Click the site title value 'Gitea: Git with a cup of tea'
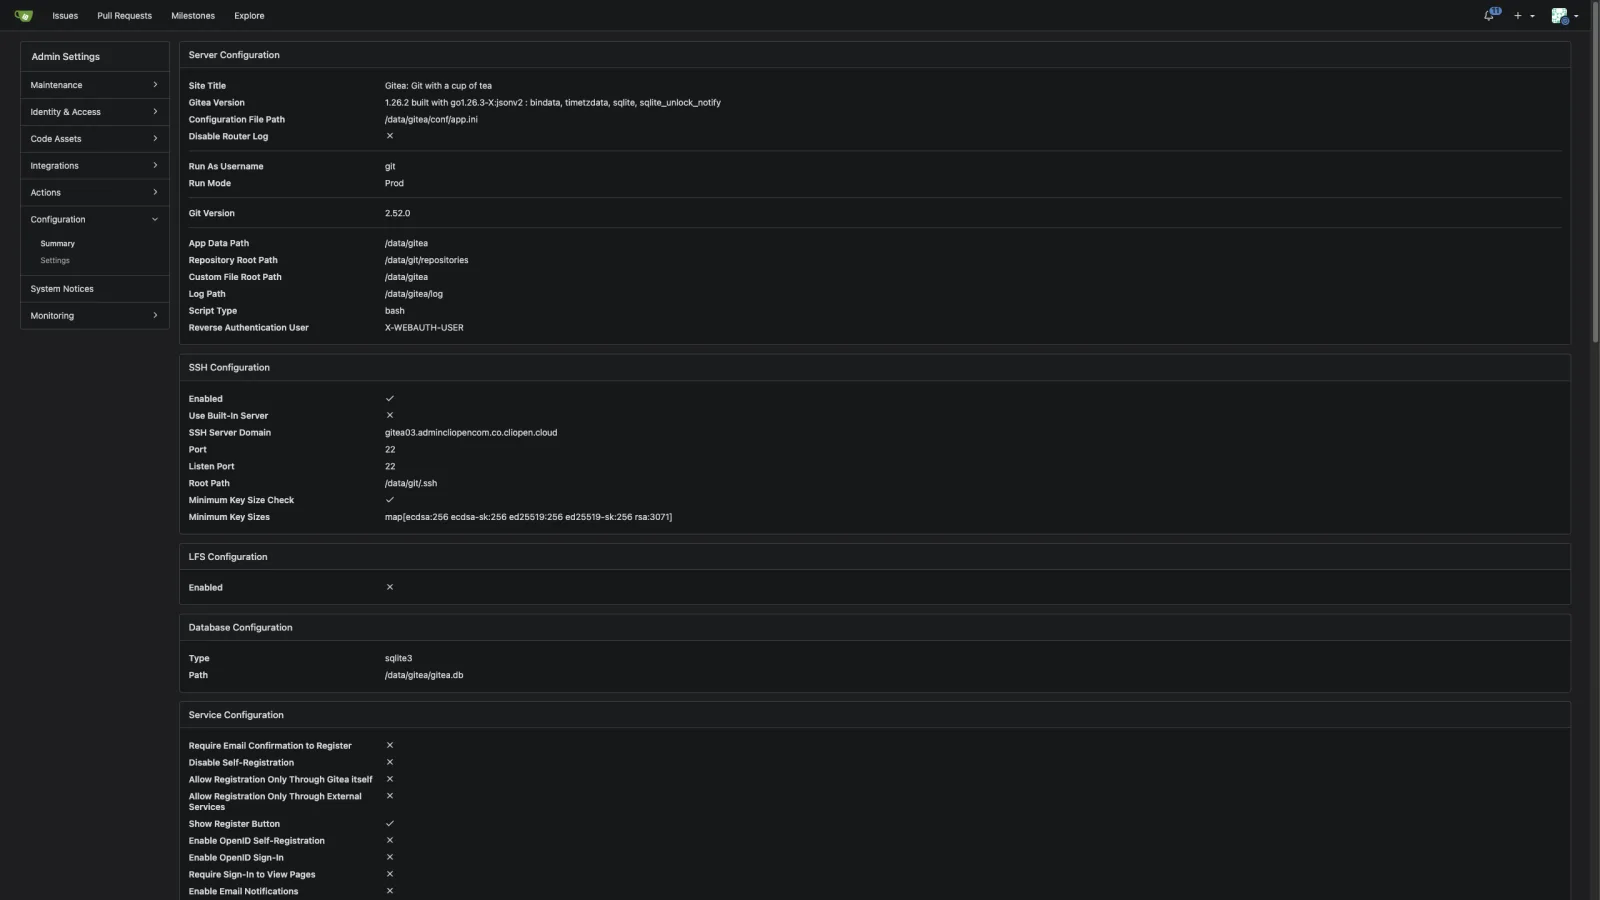Screen dimensions: 1600x900 pyautogui.click(x=438, y=86)
